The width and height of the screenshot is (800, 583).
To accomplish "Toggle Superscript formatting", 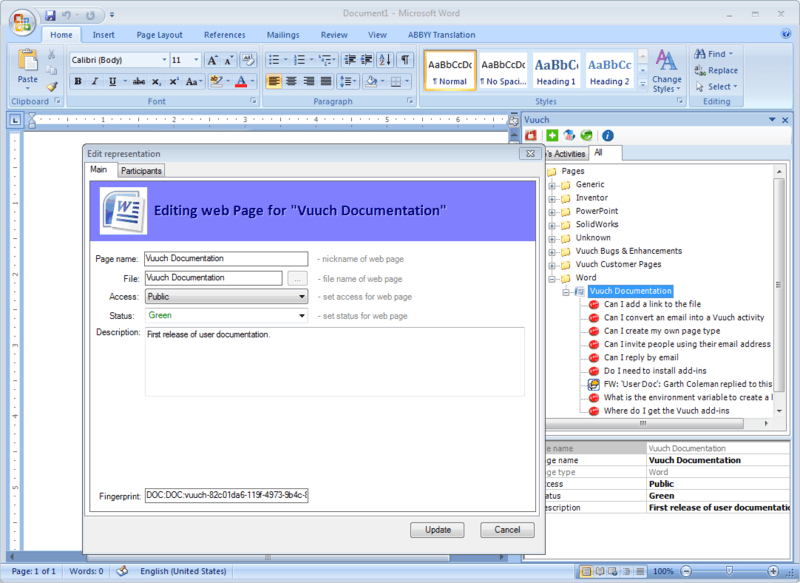I will [174, 81].
